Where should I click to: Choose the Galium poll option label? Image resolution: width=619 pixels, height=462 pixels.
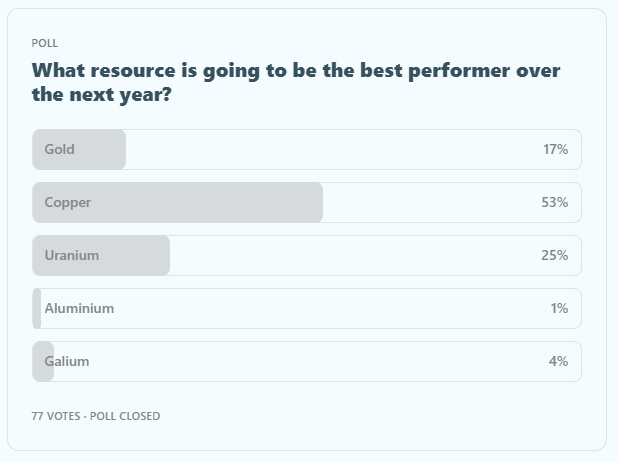67,362
